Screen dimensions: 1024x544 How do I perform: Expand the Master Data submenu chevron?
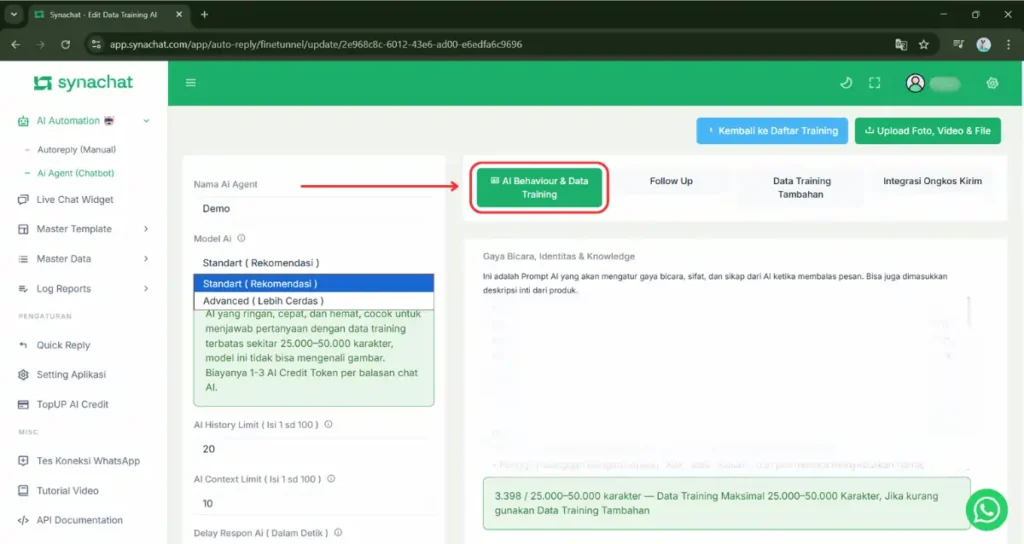click(146, 259)
